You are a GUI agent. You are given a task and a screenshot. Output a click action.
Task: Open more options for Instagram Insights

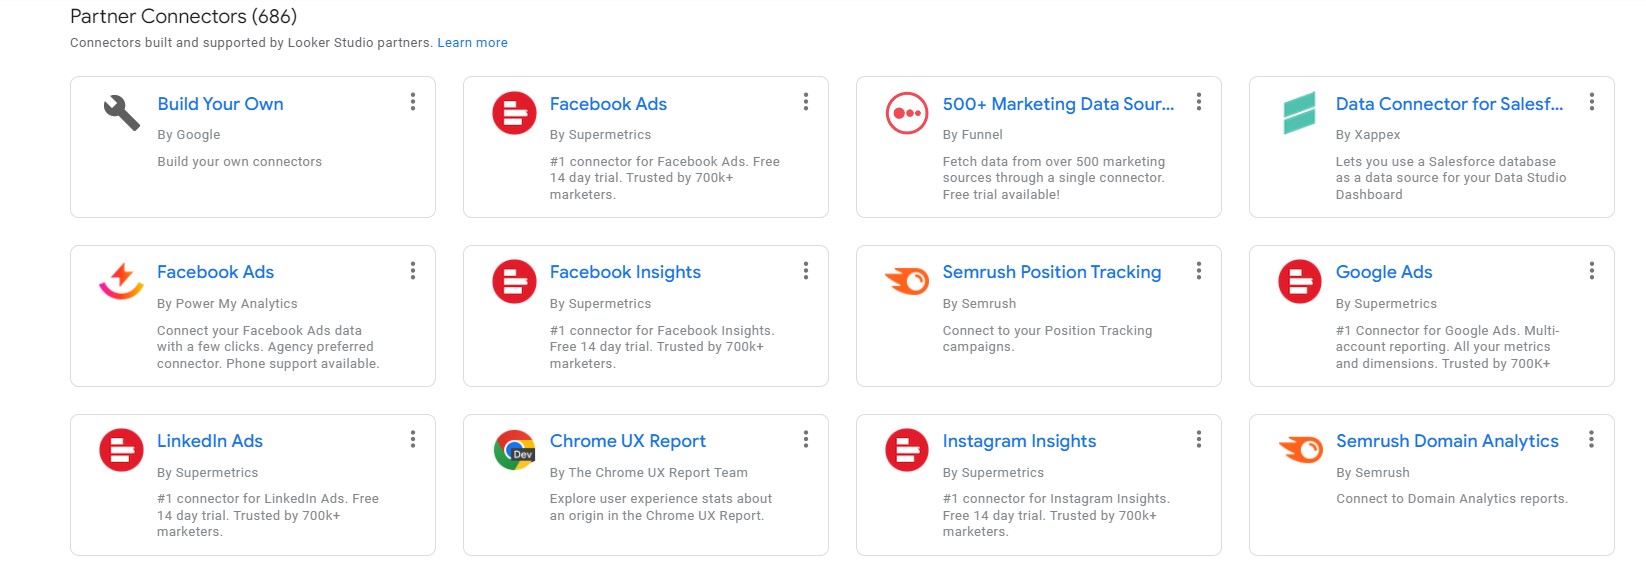point(1199,439)
